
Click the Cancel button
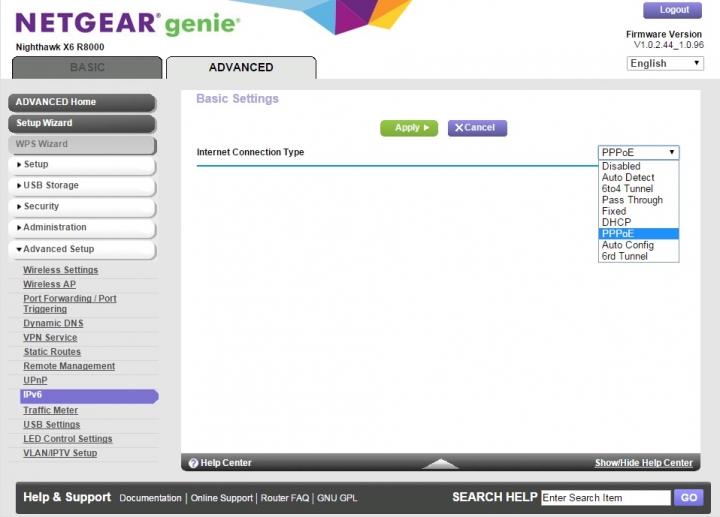478,128
